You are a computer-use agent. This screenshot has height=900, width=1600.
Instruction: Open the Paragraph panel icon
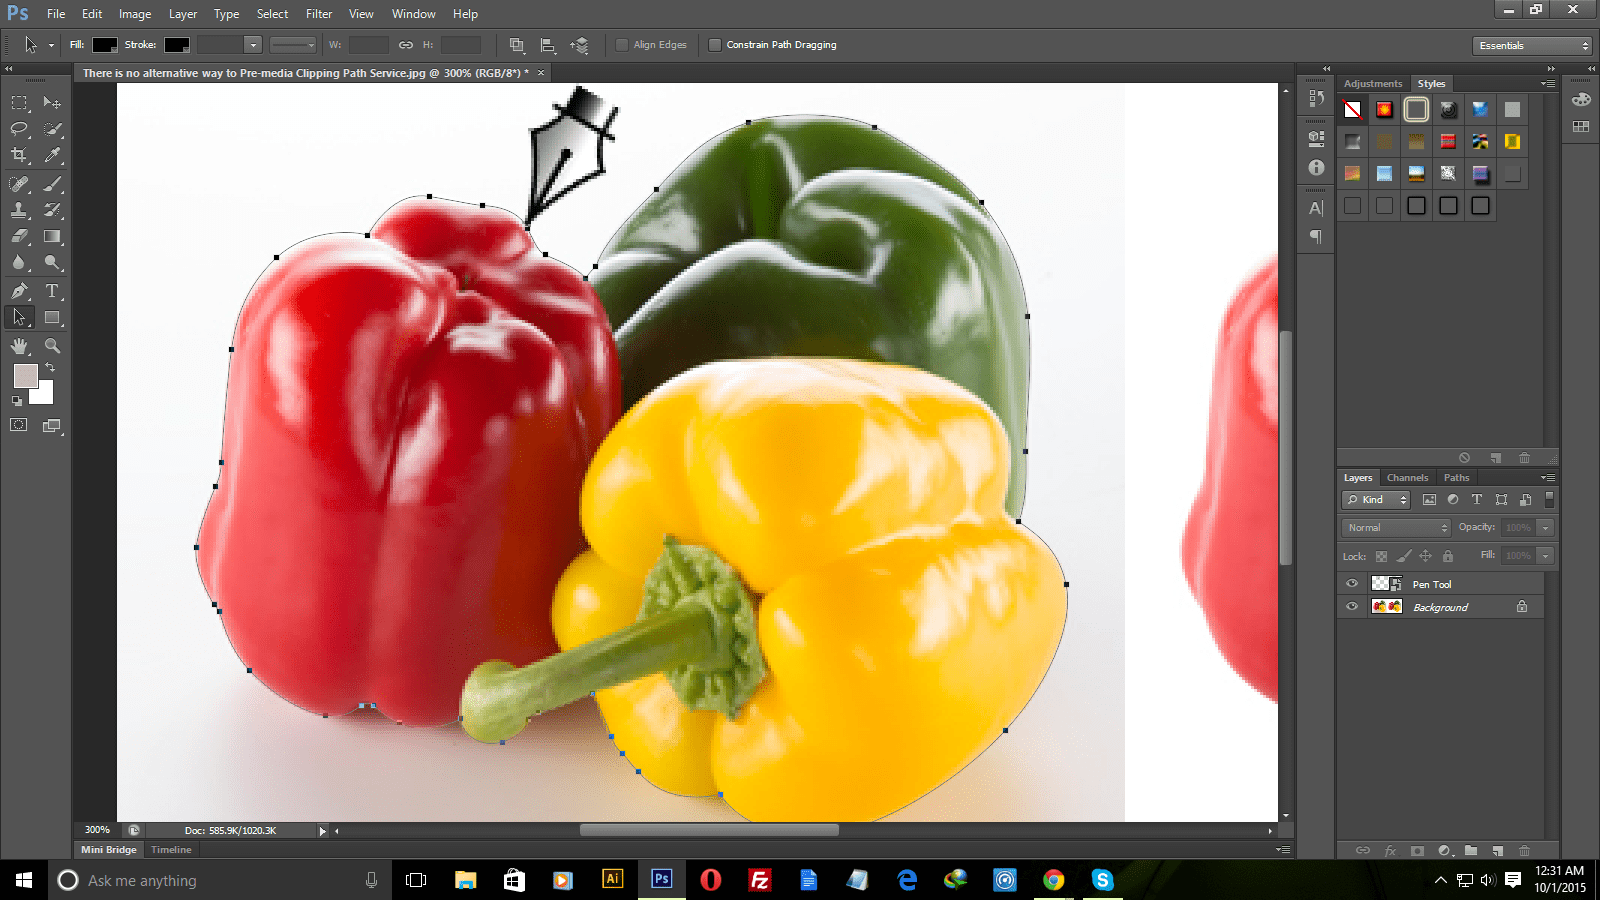point(1316,236)
